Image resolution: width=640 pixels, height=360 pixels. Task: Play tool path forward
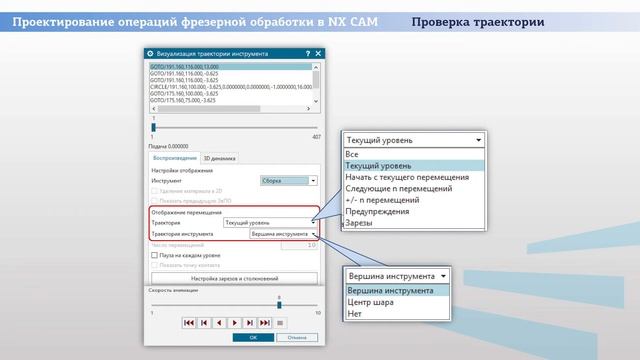pos(234,323)
